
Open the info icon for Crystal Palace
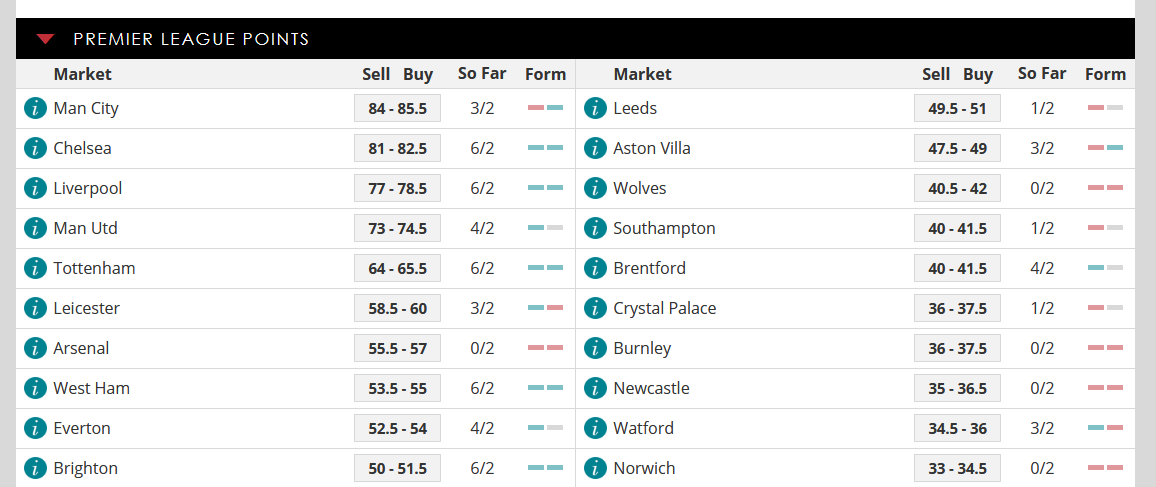595,308
